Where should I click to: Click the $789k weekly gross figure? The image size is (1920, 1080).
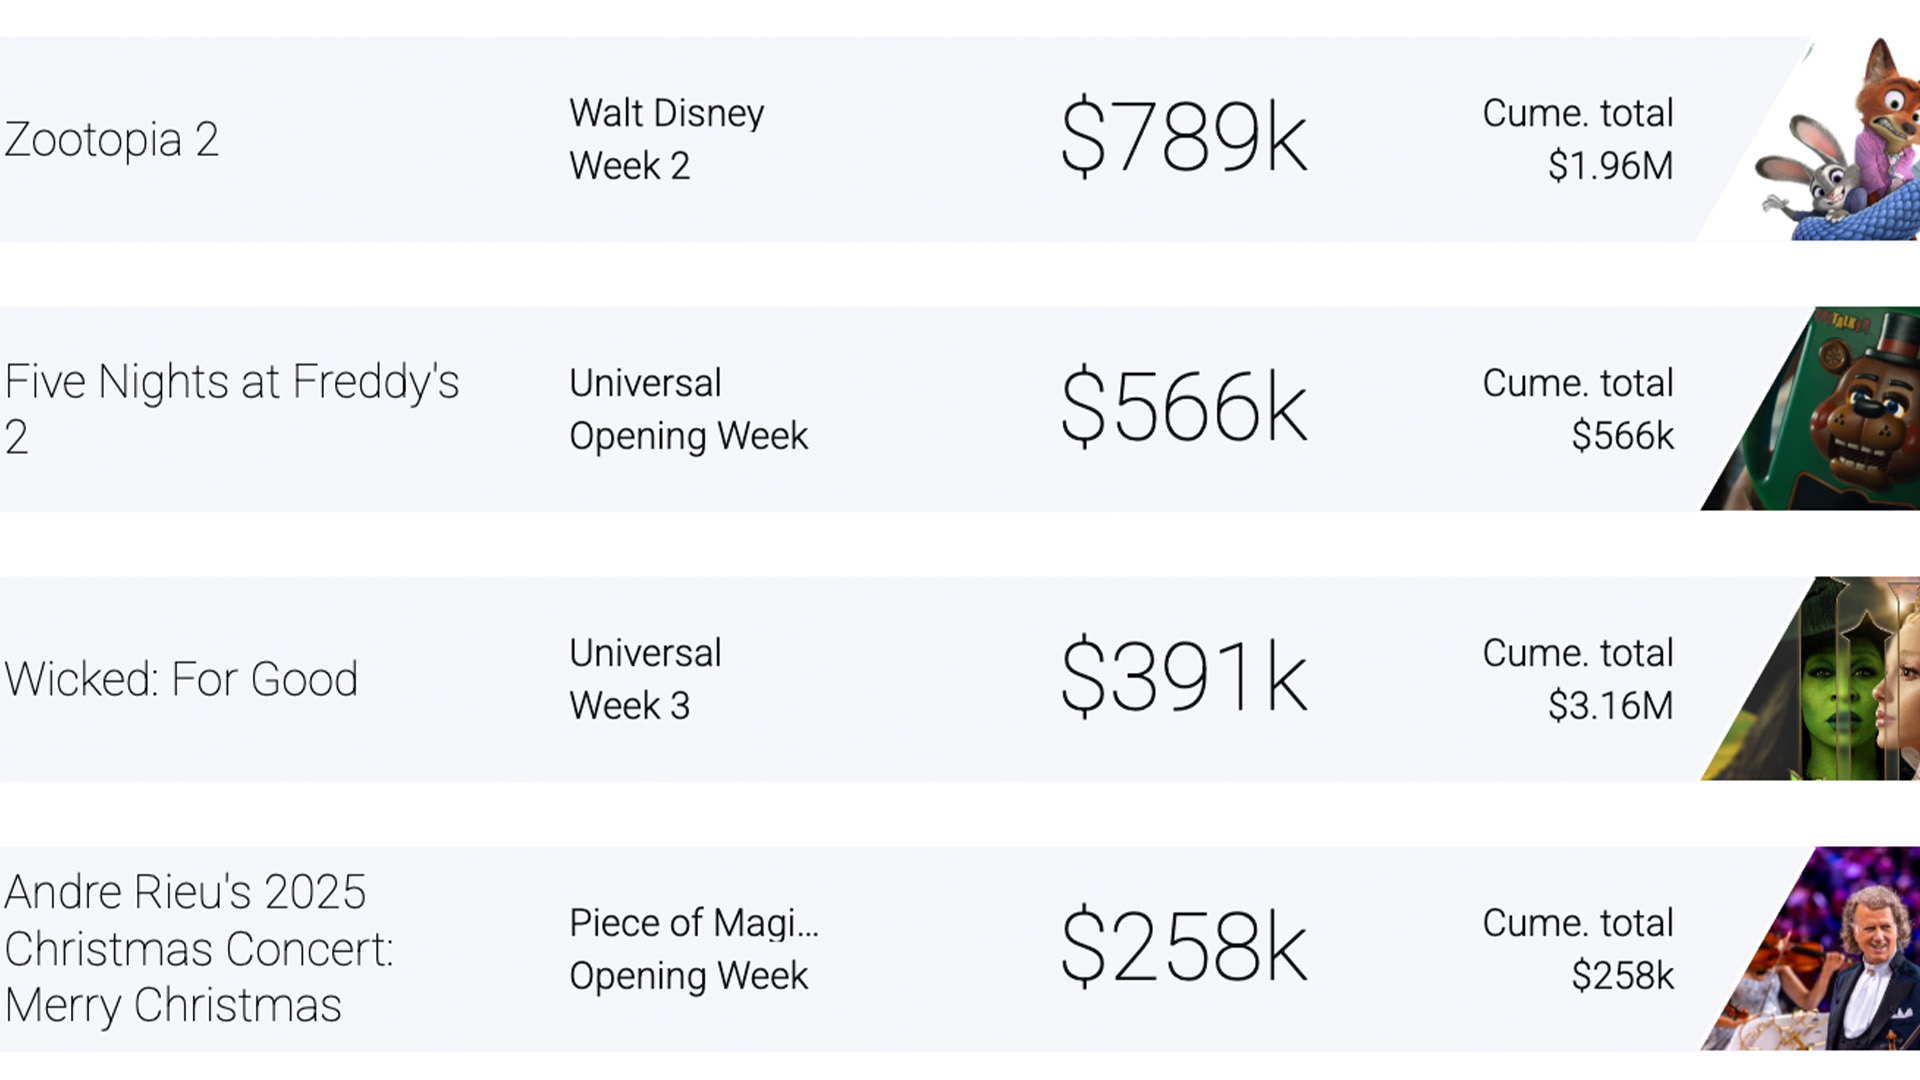pos(1183,137)
